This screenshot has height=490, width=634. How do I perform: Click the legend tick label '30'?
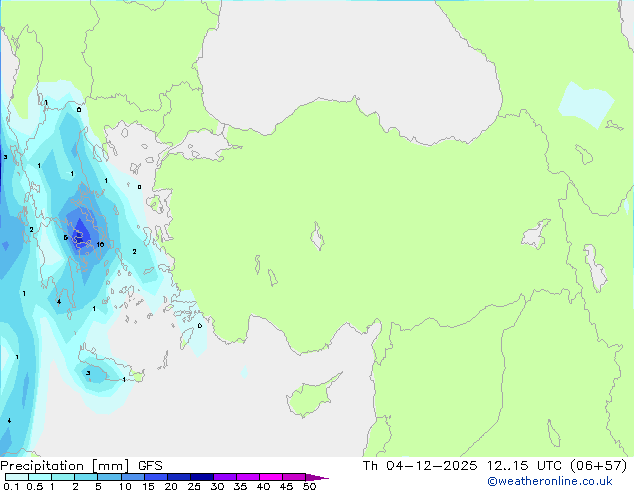pos(217,486)
